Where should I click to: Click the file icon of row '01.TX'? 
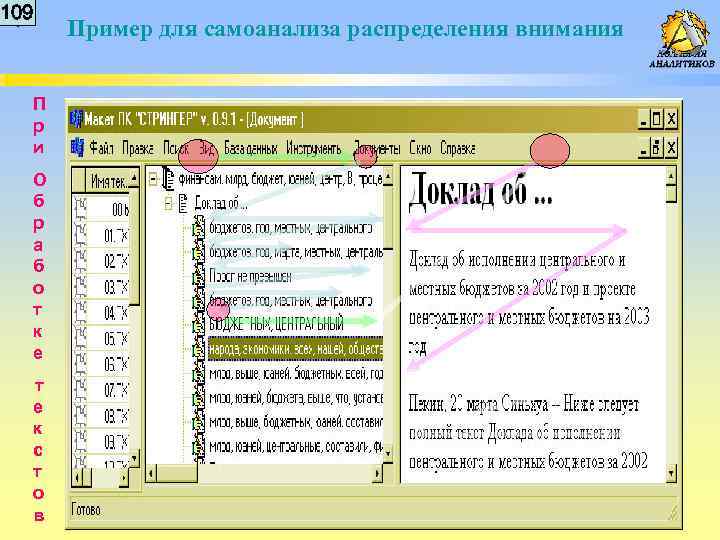pos(80,235)
